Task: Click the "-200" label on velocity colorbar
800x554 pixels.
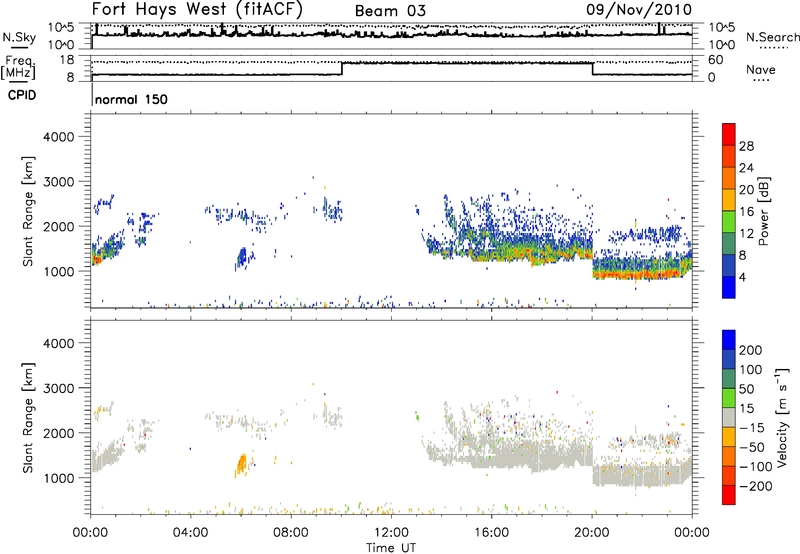Action: tap(756, 486)
